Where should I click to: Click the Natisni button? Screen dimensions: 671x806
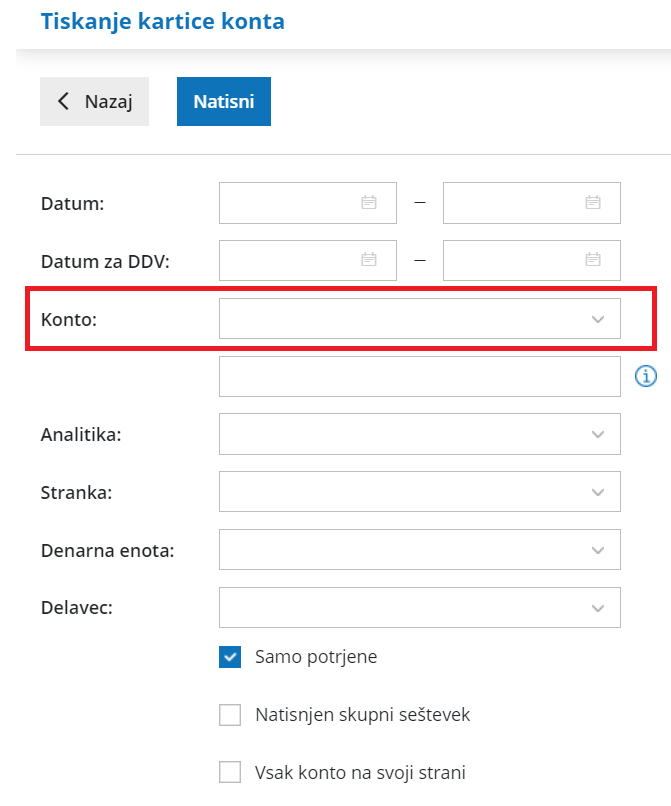pyautogui.click(x=224, y=101)
